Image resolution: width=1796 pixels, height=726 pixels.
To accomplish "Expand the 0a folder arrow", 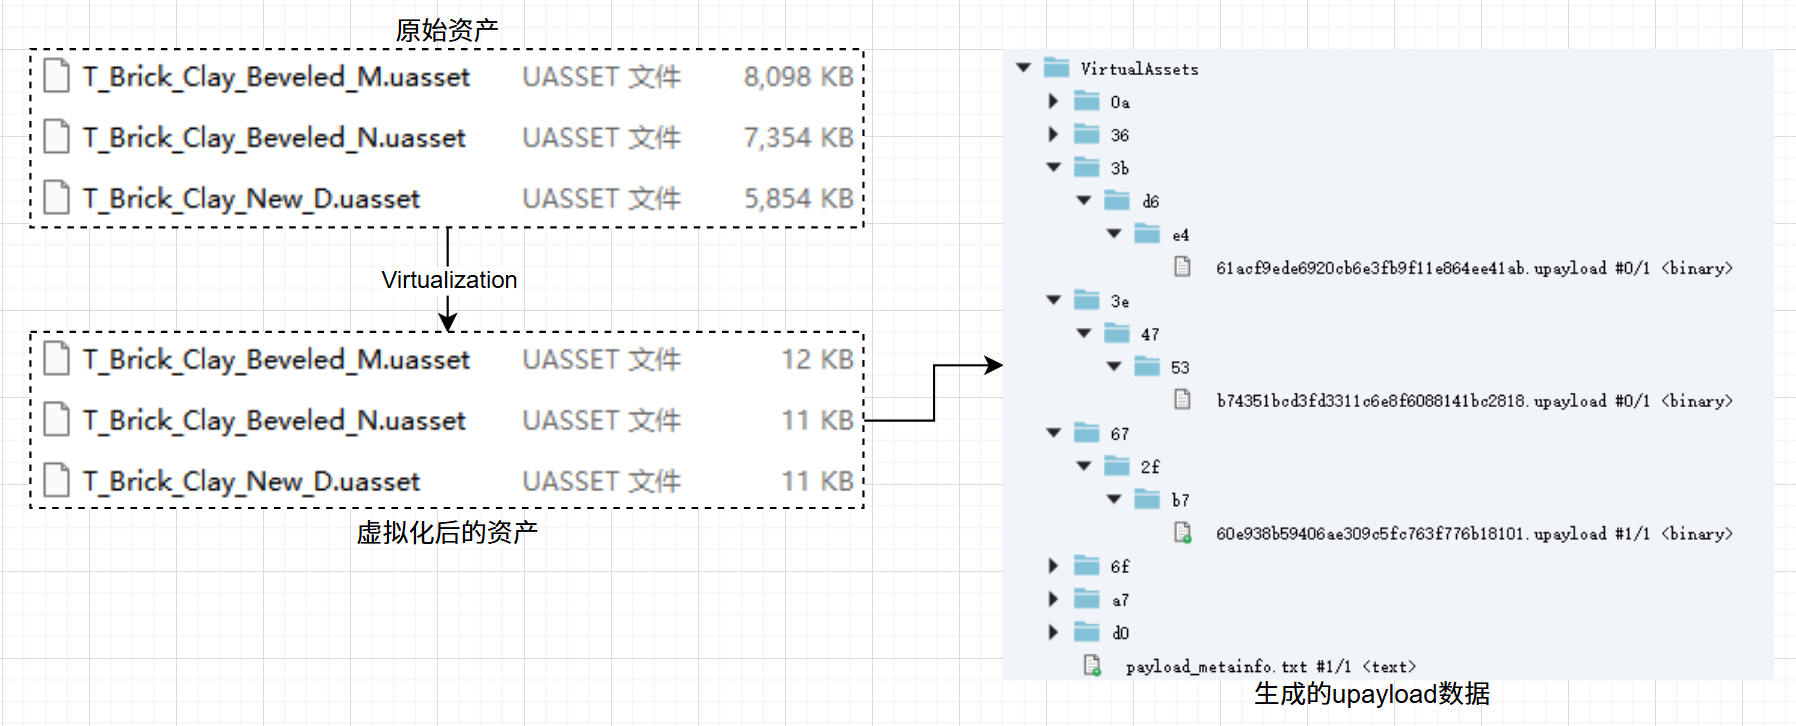I will [1053, 101].
